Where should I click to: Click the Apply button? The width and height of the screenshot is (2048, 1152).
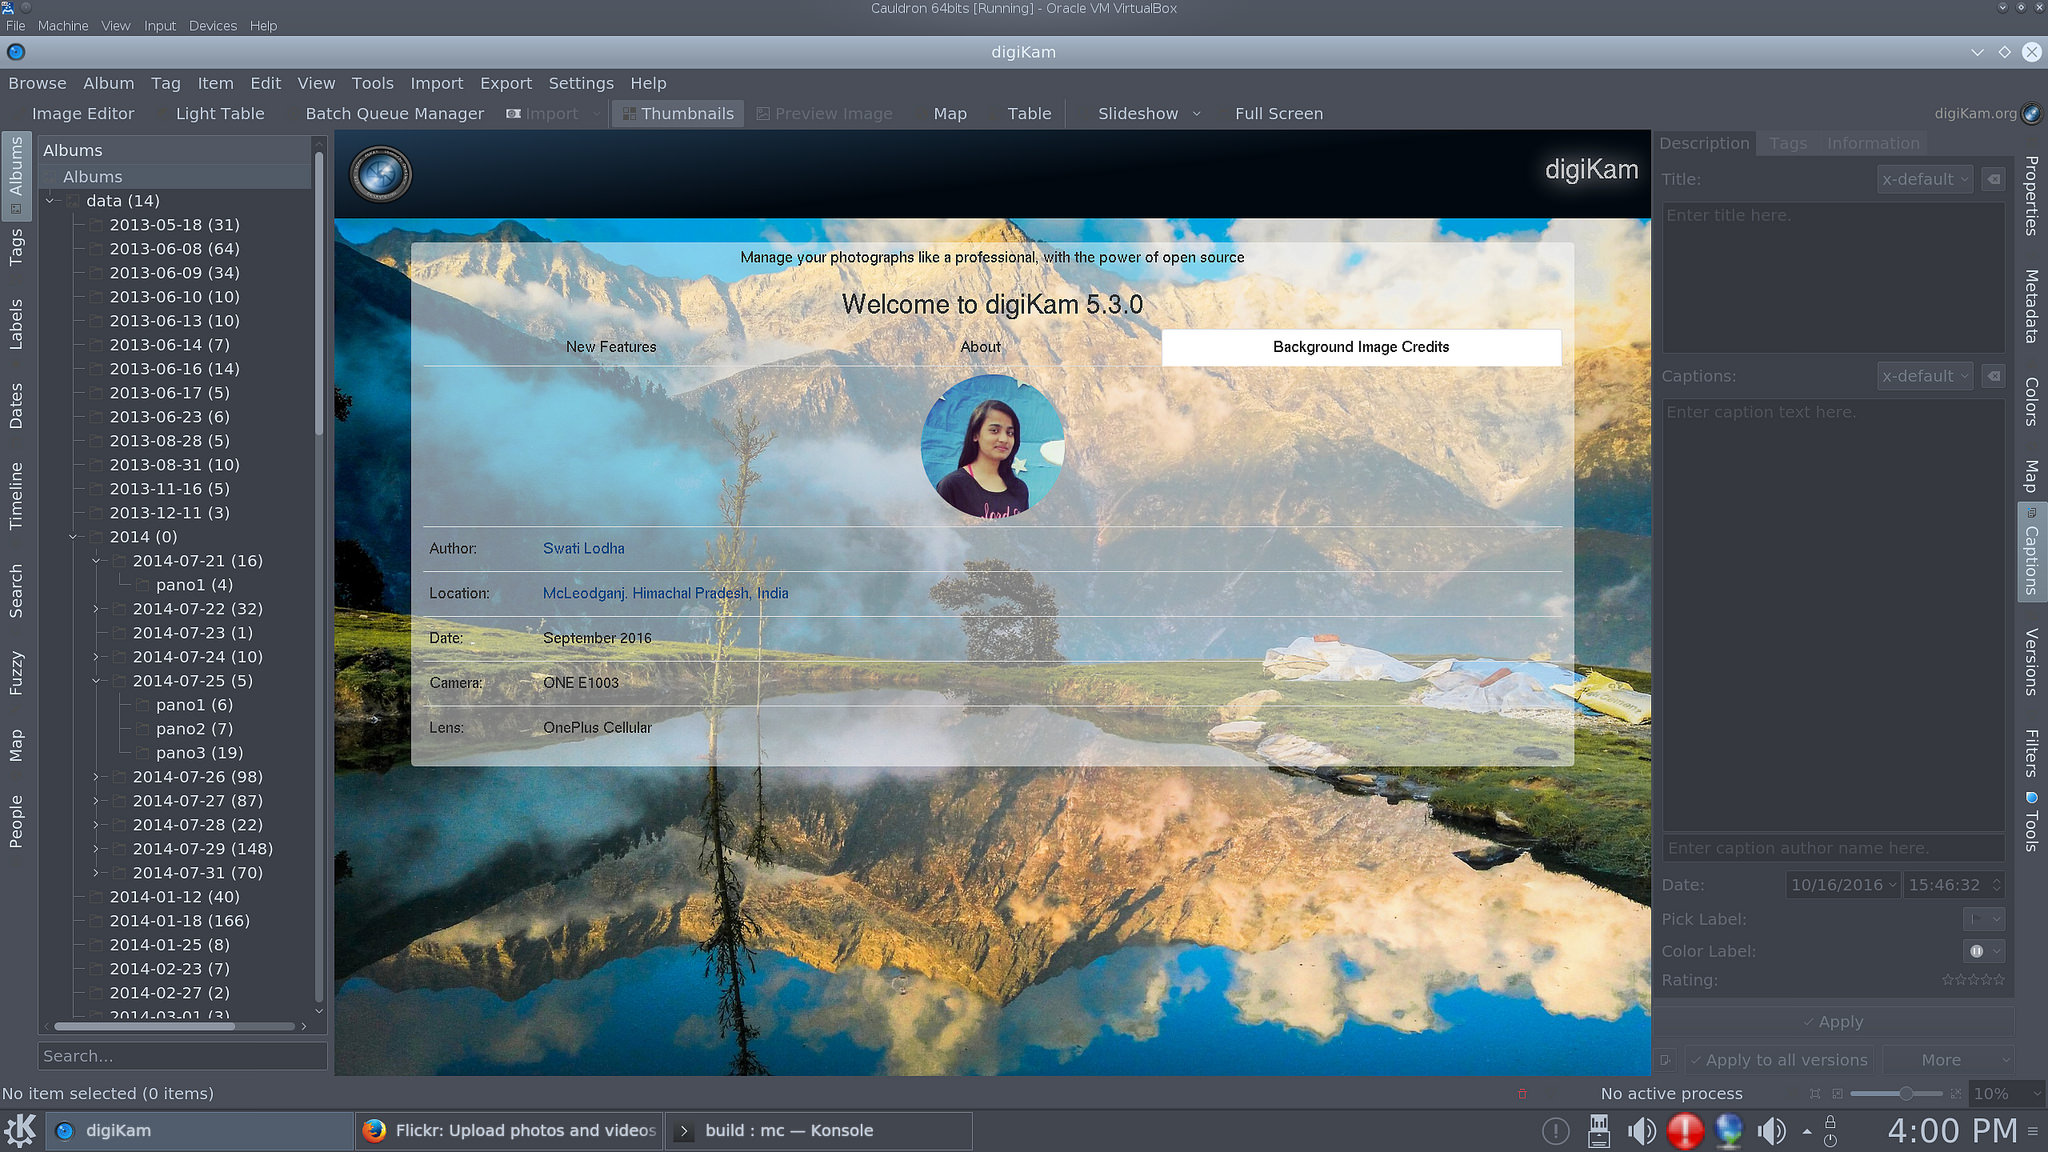pyautogui.click(x=1833, y=1022)
